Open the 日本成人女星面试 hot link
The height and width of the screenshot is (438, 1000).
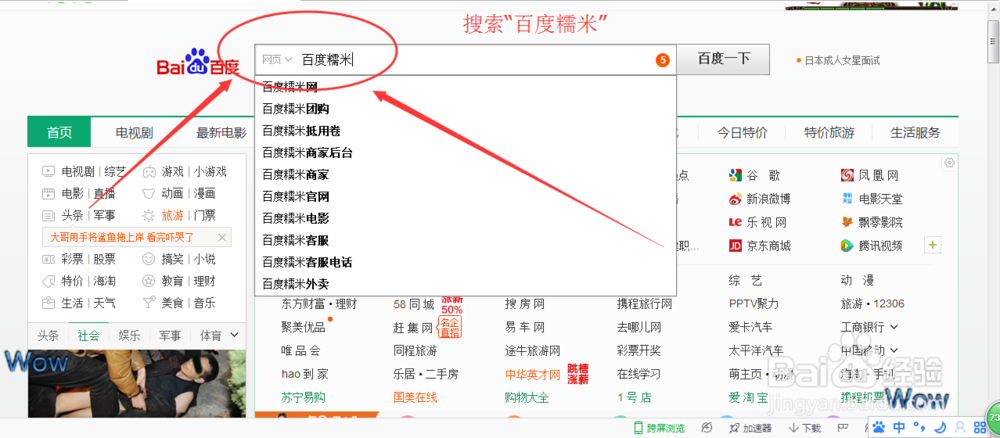point(842,61)
